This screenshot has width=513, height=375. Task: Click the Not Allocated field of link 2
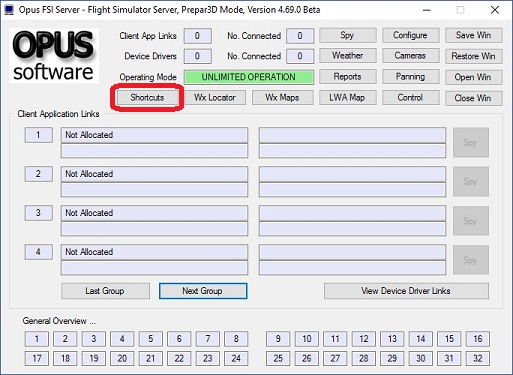point(154,174)
